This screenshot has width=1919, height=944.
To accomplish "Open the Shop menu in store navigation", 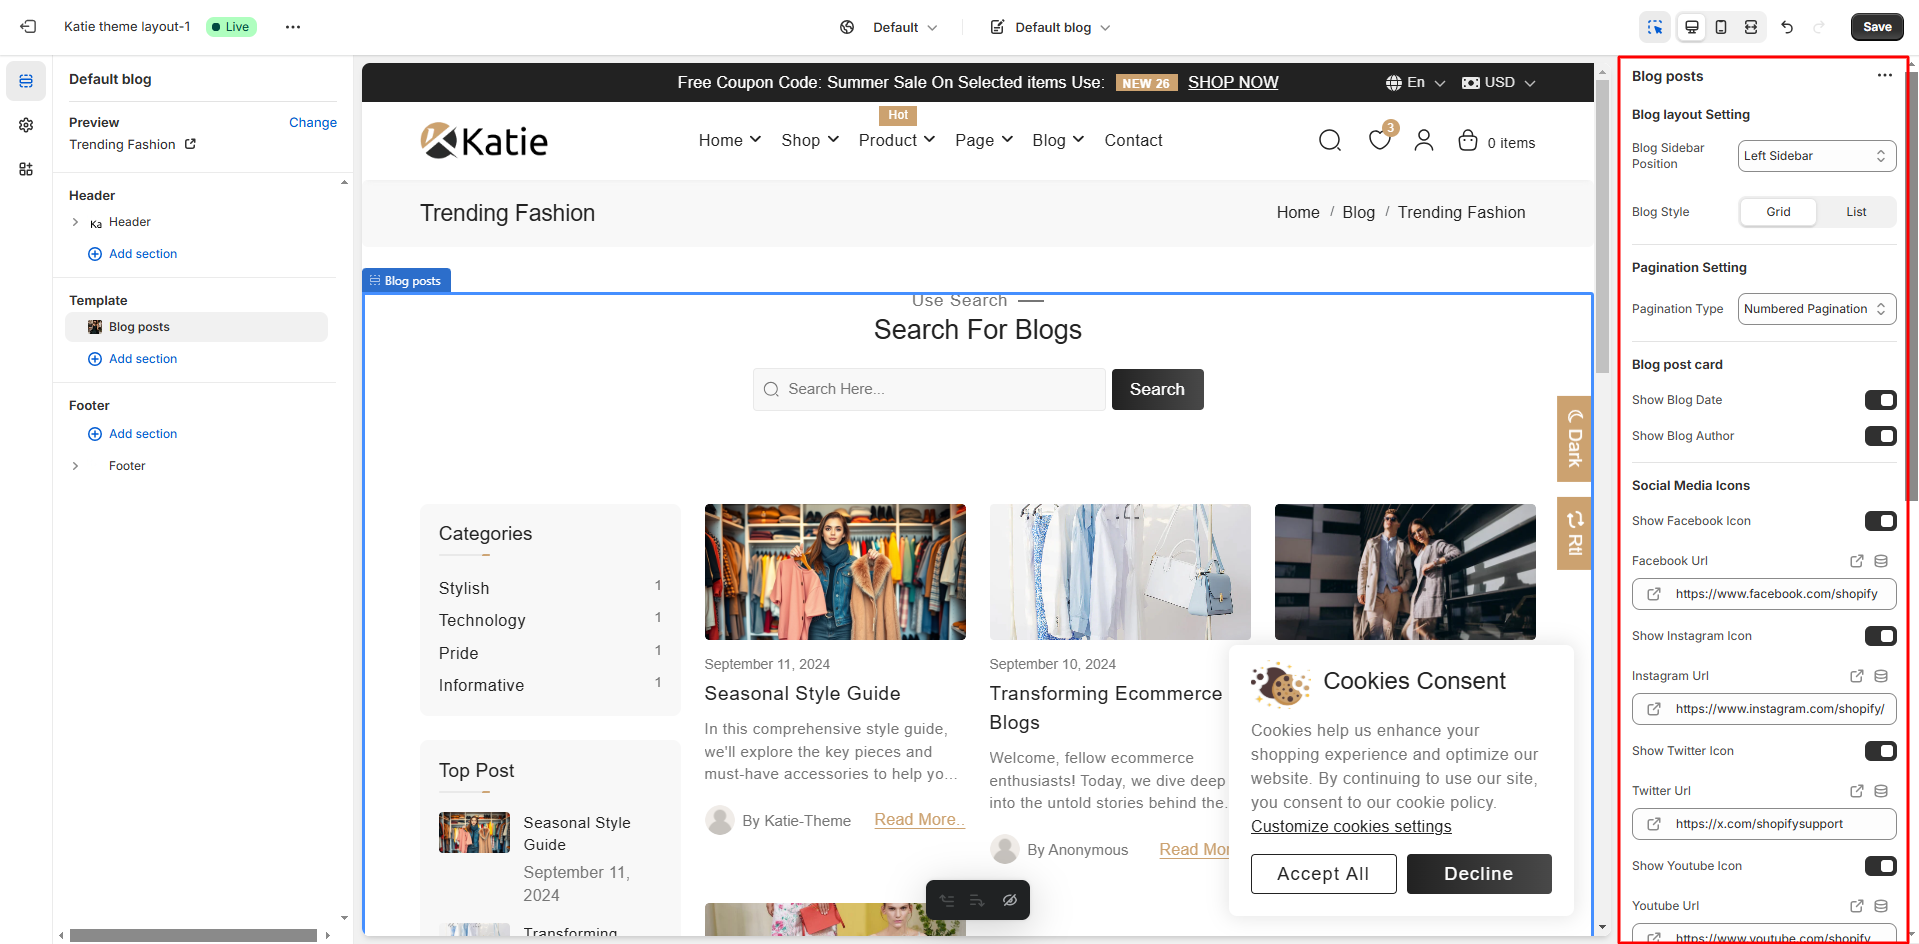I will coord(810,141).
